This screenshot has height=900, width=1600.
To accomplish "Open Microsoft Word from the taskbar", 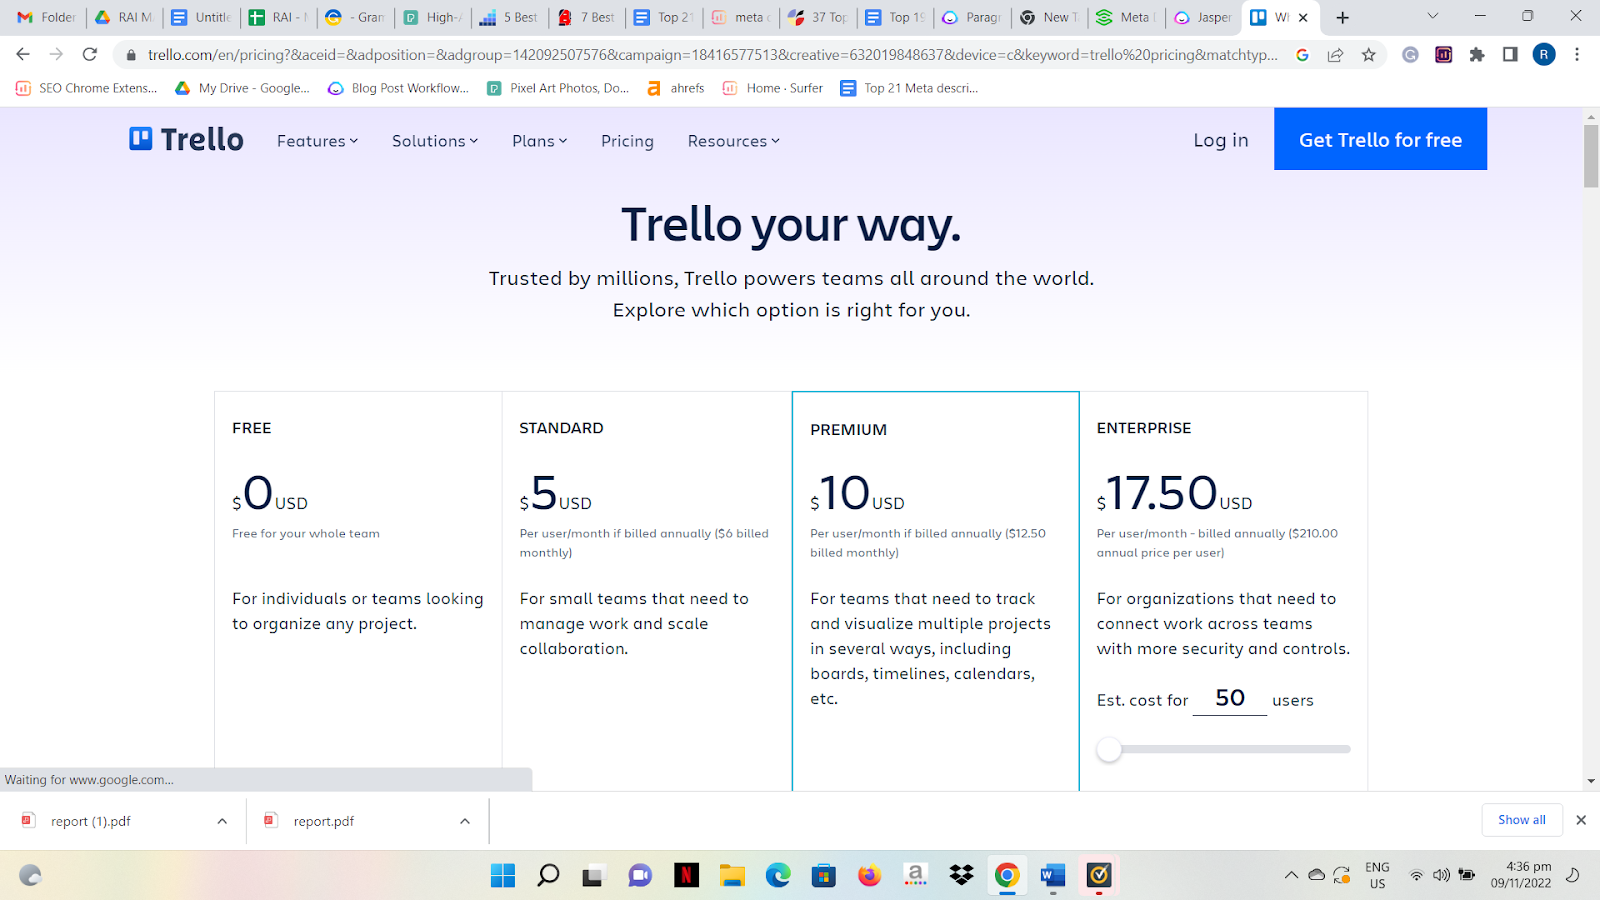I will (x=1053, y=876).
